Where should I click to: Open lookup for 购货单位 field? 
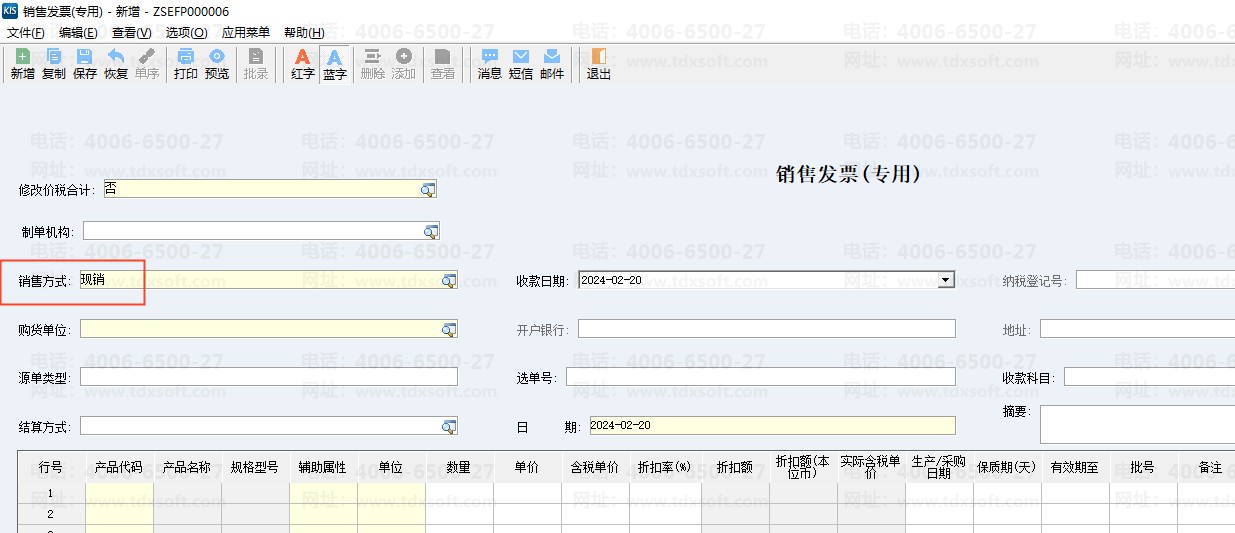click(449, 330)
